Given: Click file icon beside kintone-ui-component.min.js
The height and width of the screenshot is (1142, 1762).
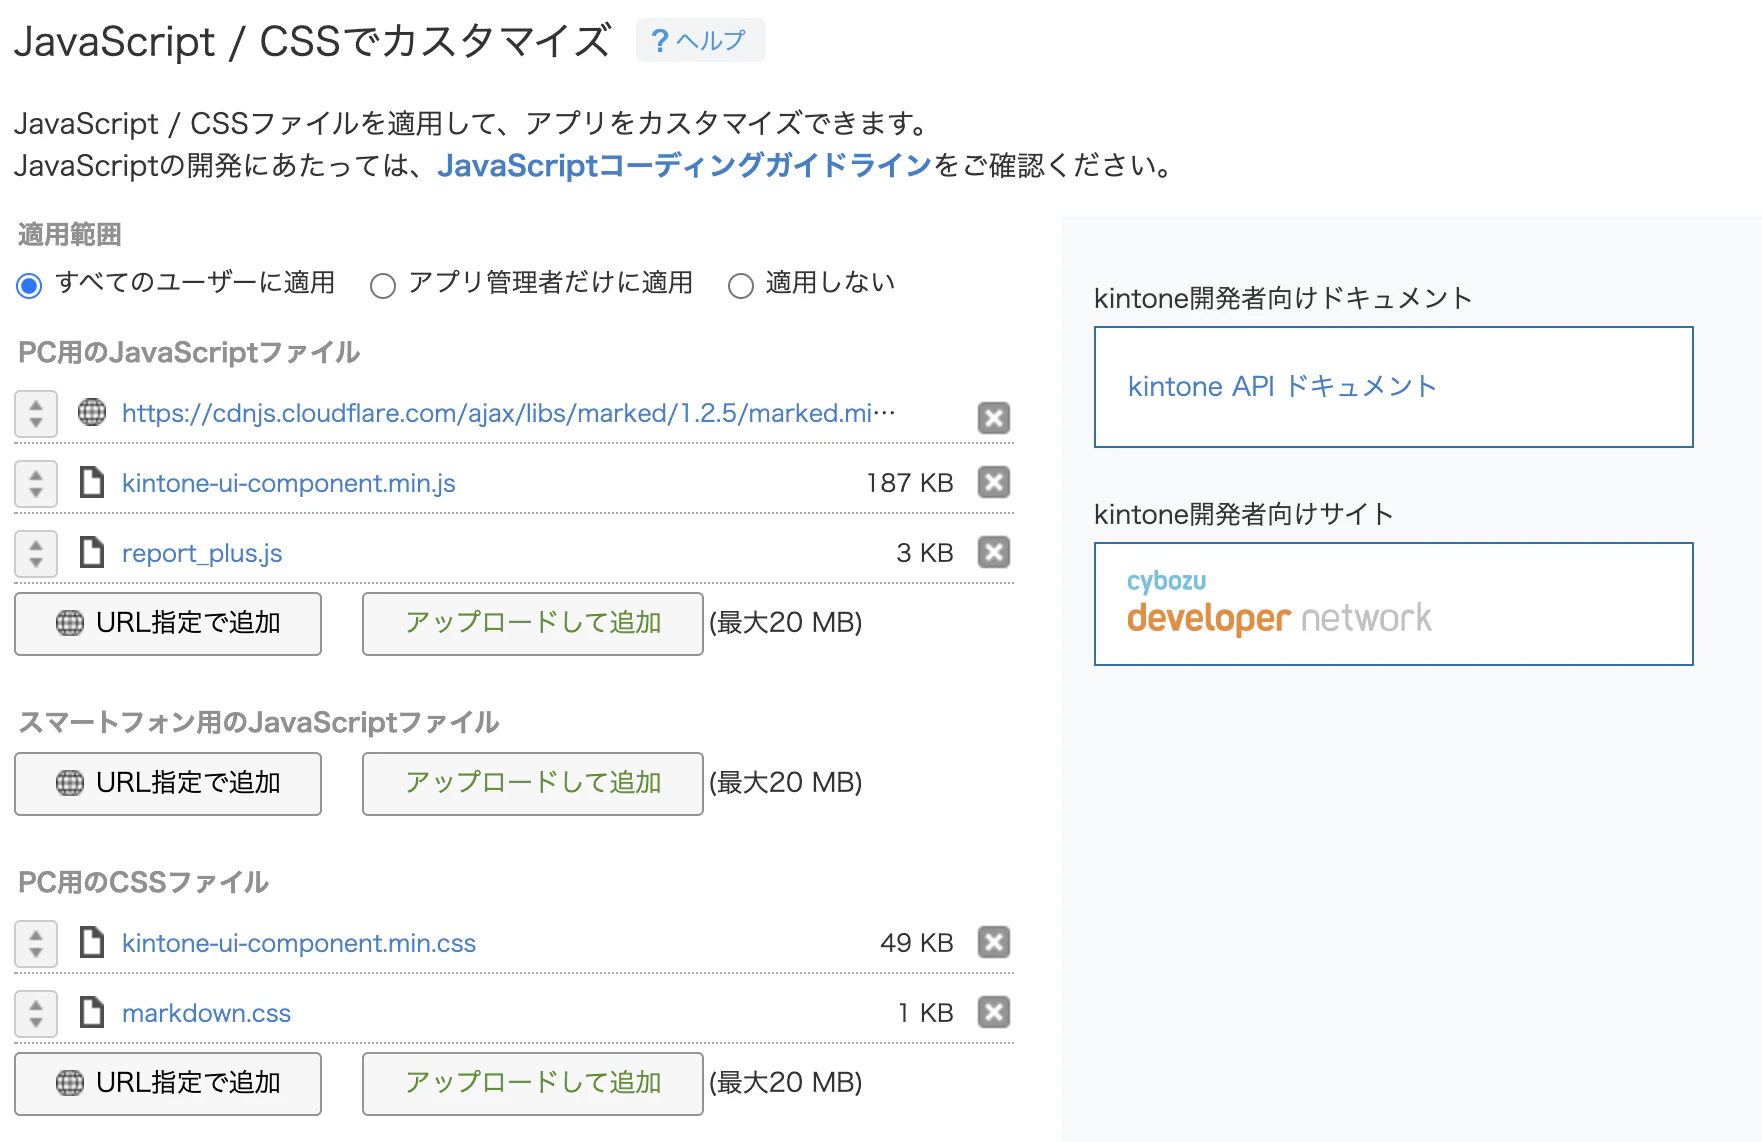Looking at the screenshot, I should [x=92, y=482].
